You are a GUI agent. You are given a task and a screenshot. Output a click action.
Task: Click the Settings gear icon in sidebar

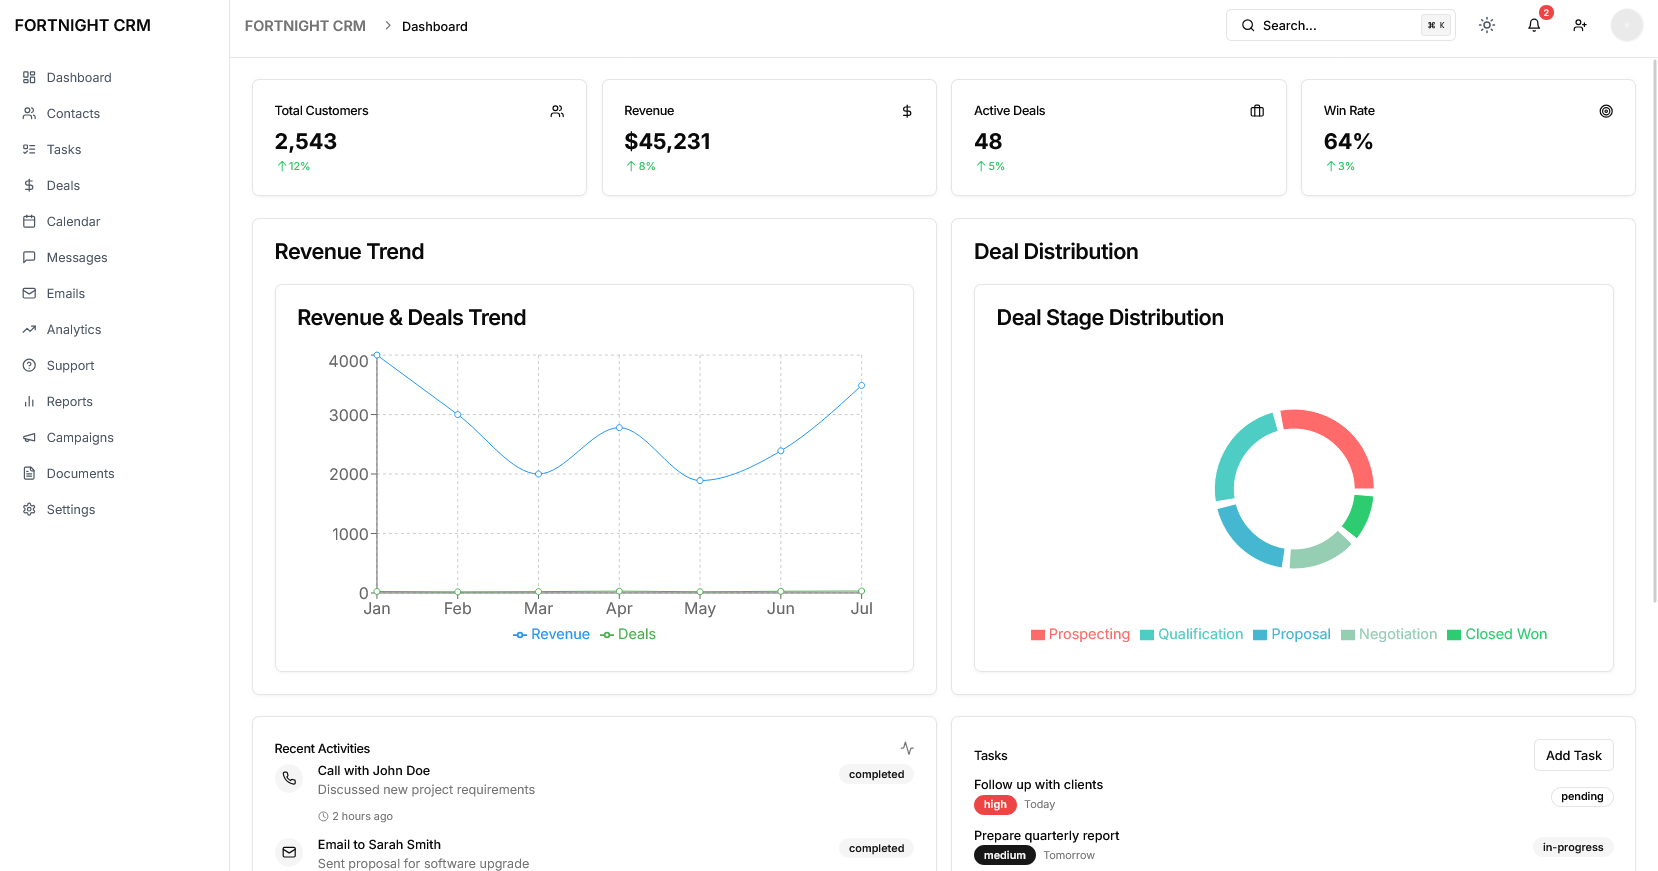(x=29, y=509)
